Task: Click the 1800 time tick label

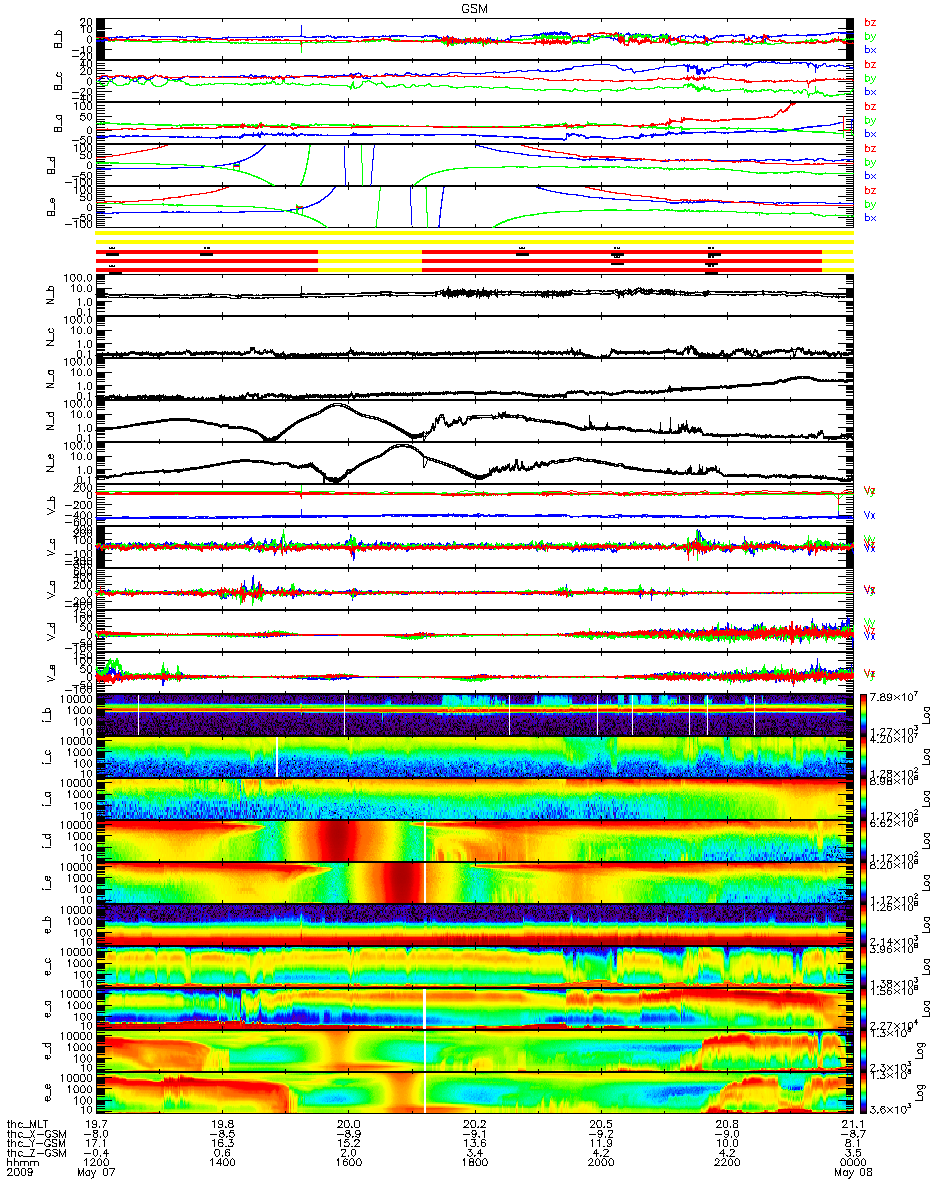Action: 474,1164
